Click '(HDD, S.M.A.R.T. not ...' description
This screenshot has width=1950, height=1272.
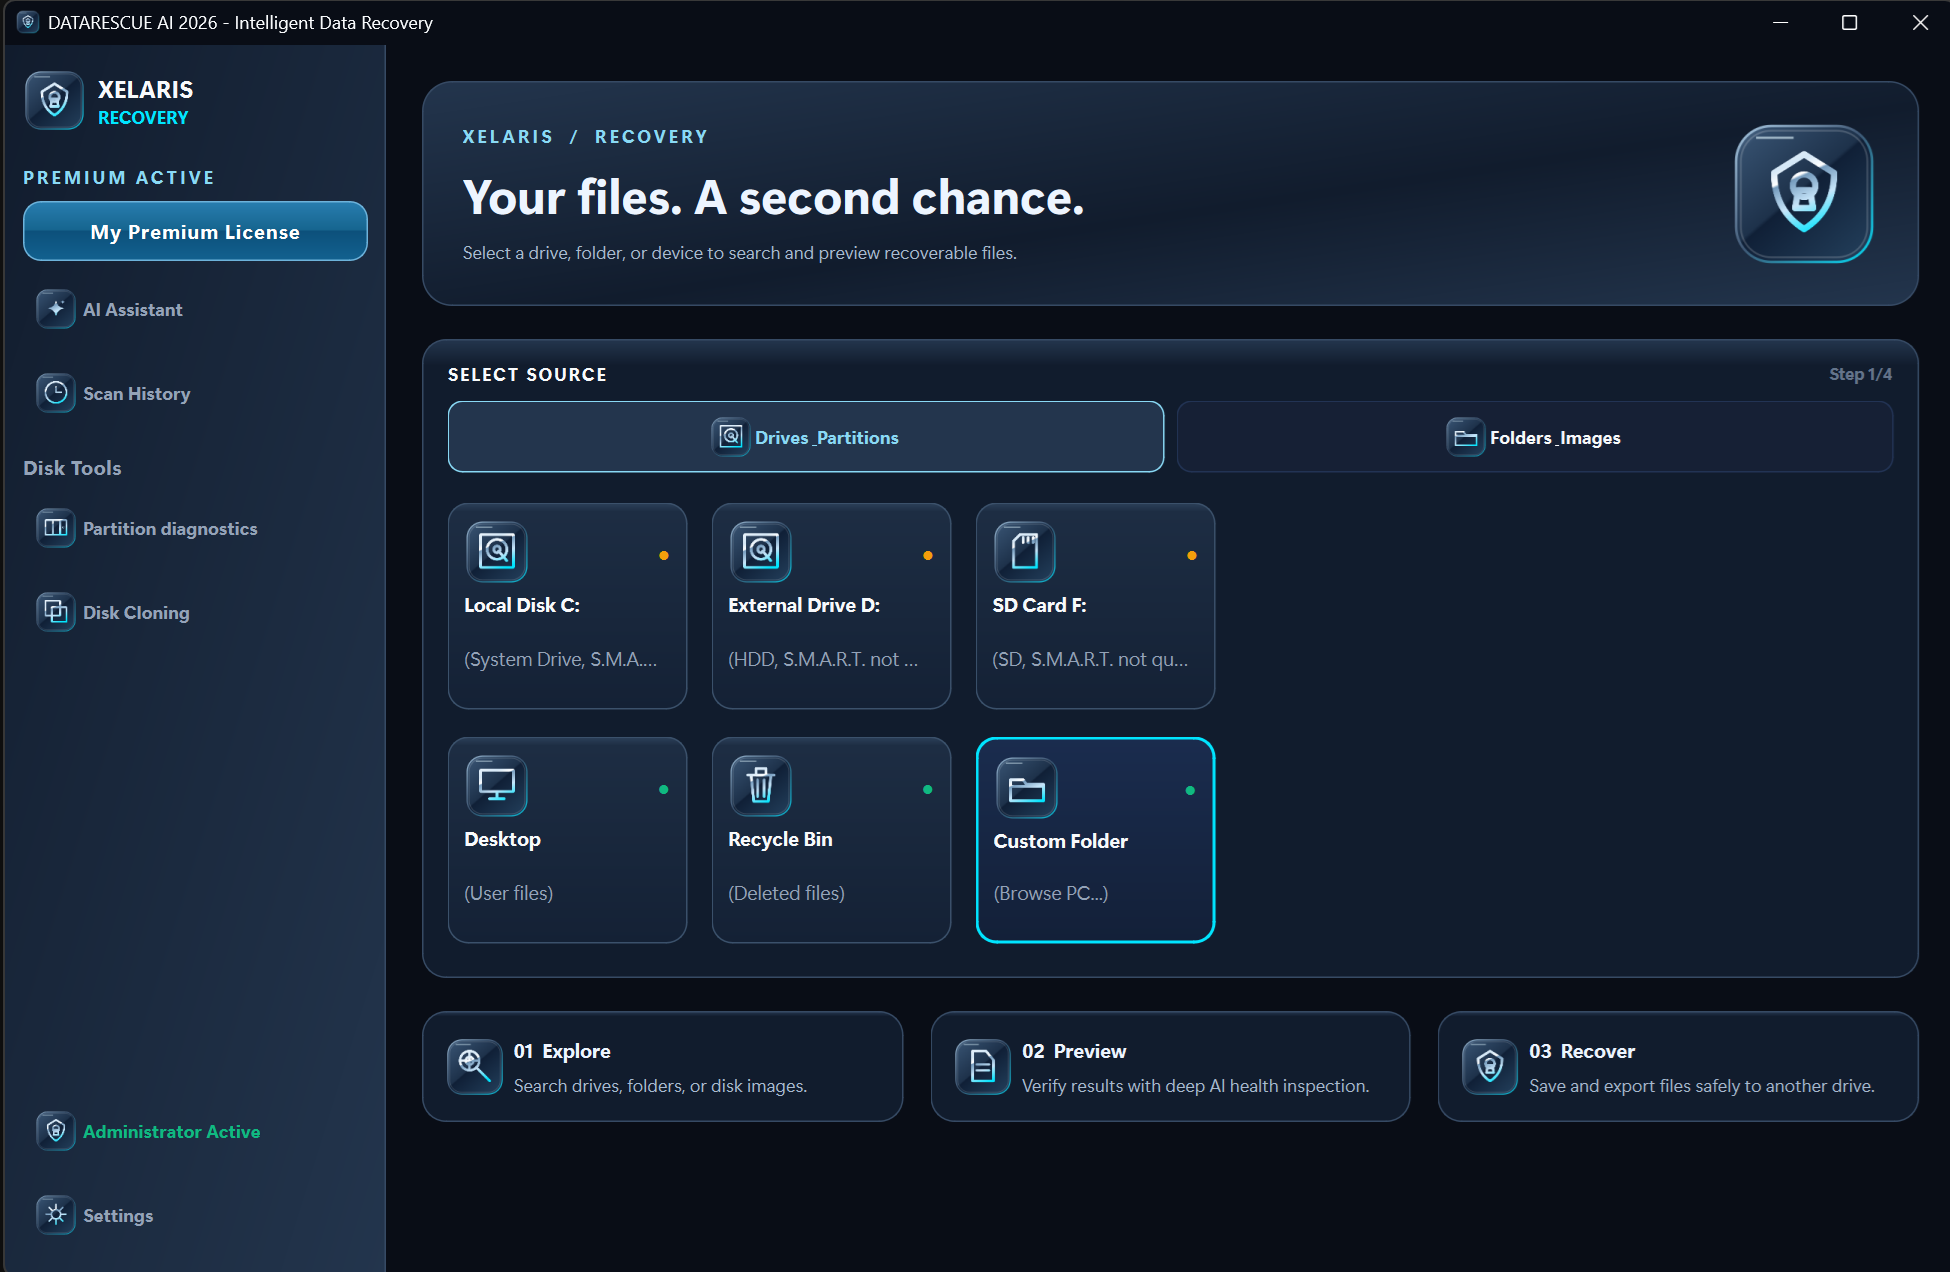pos(823,659)
